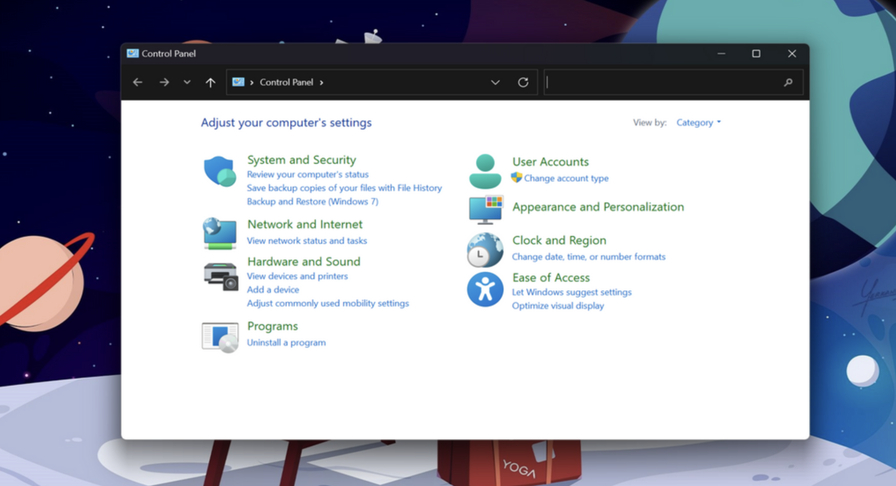Viewport: 896px width, 486px height.
Task: Expand the address bar history dropdown
Action: tap(495, 83)
